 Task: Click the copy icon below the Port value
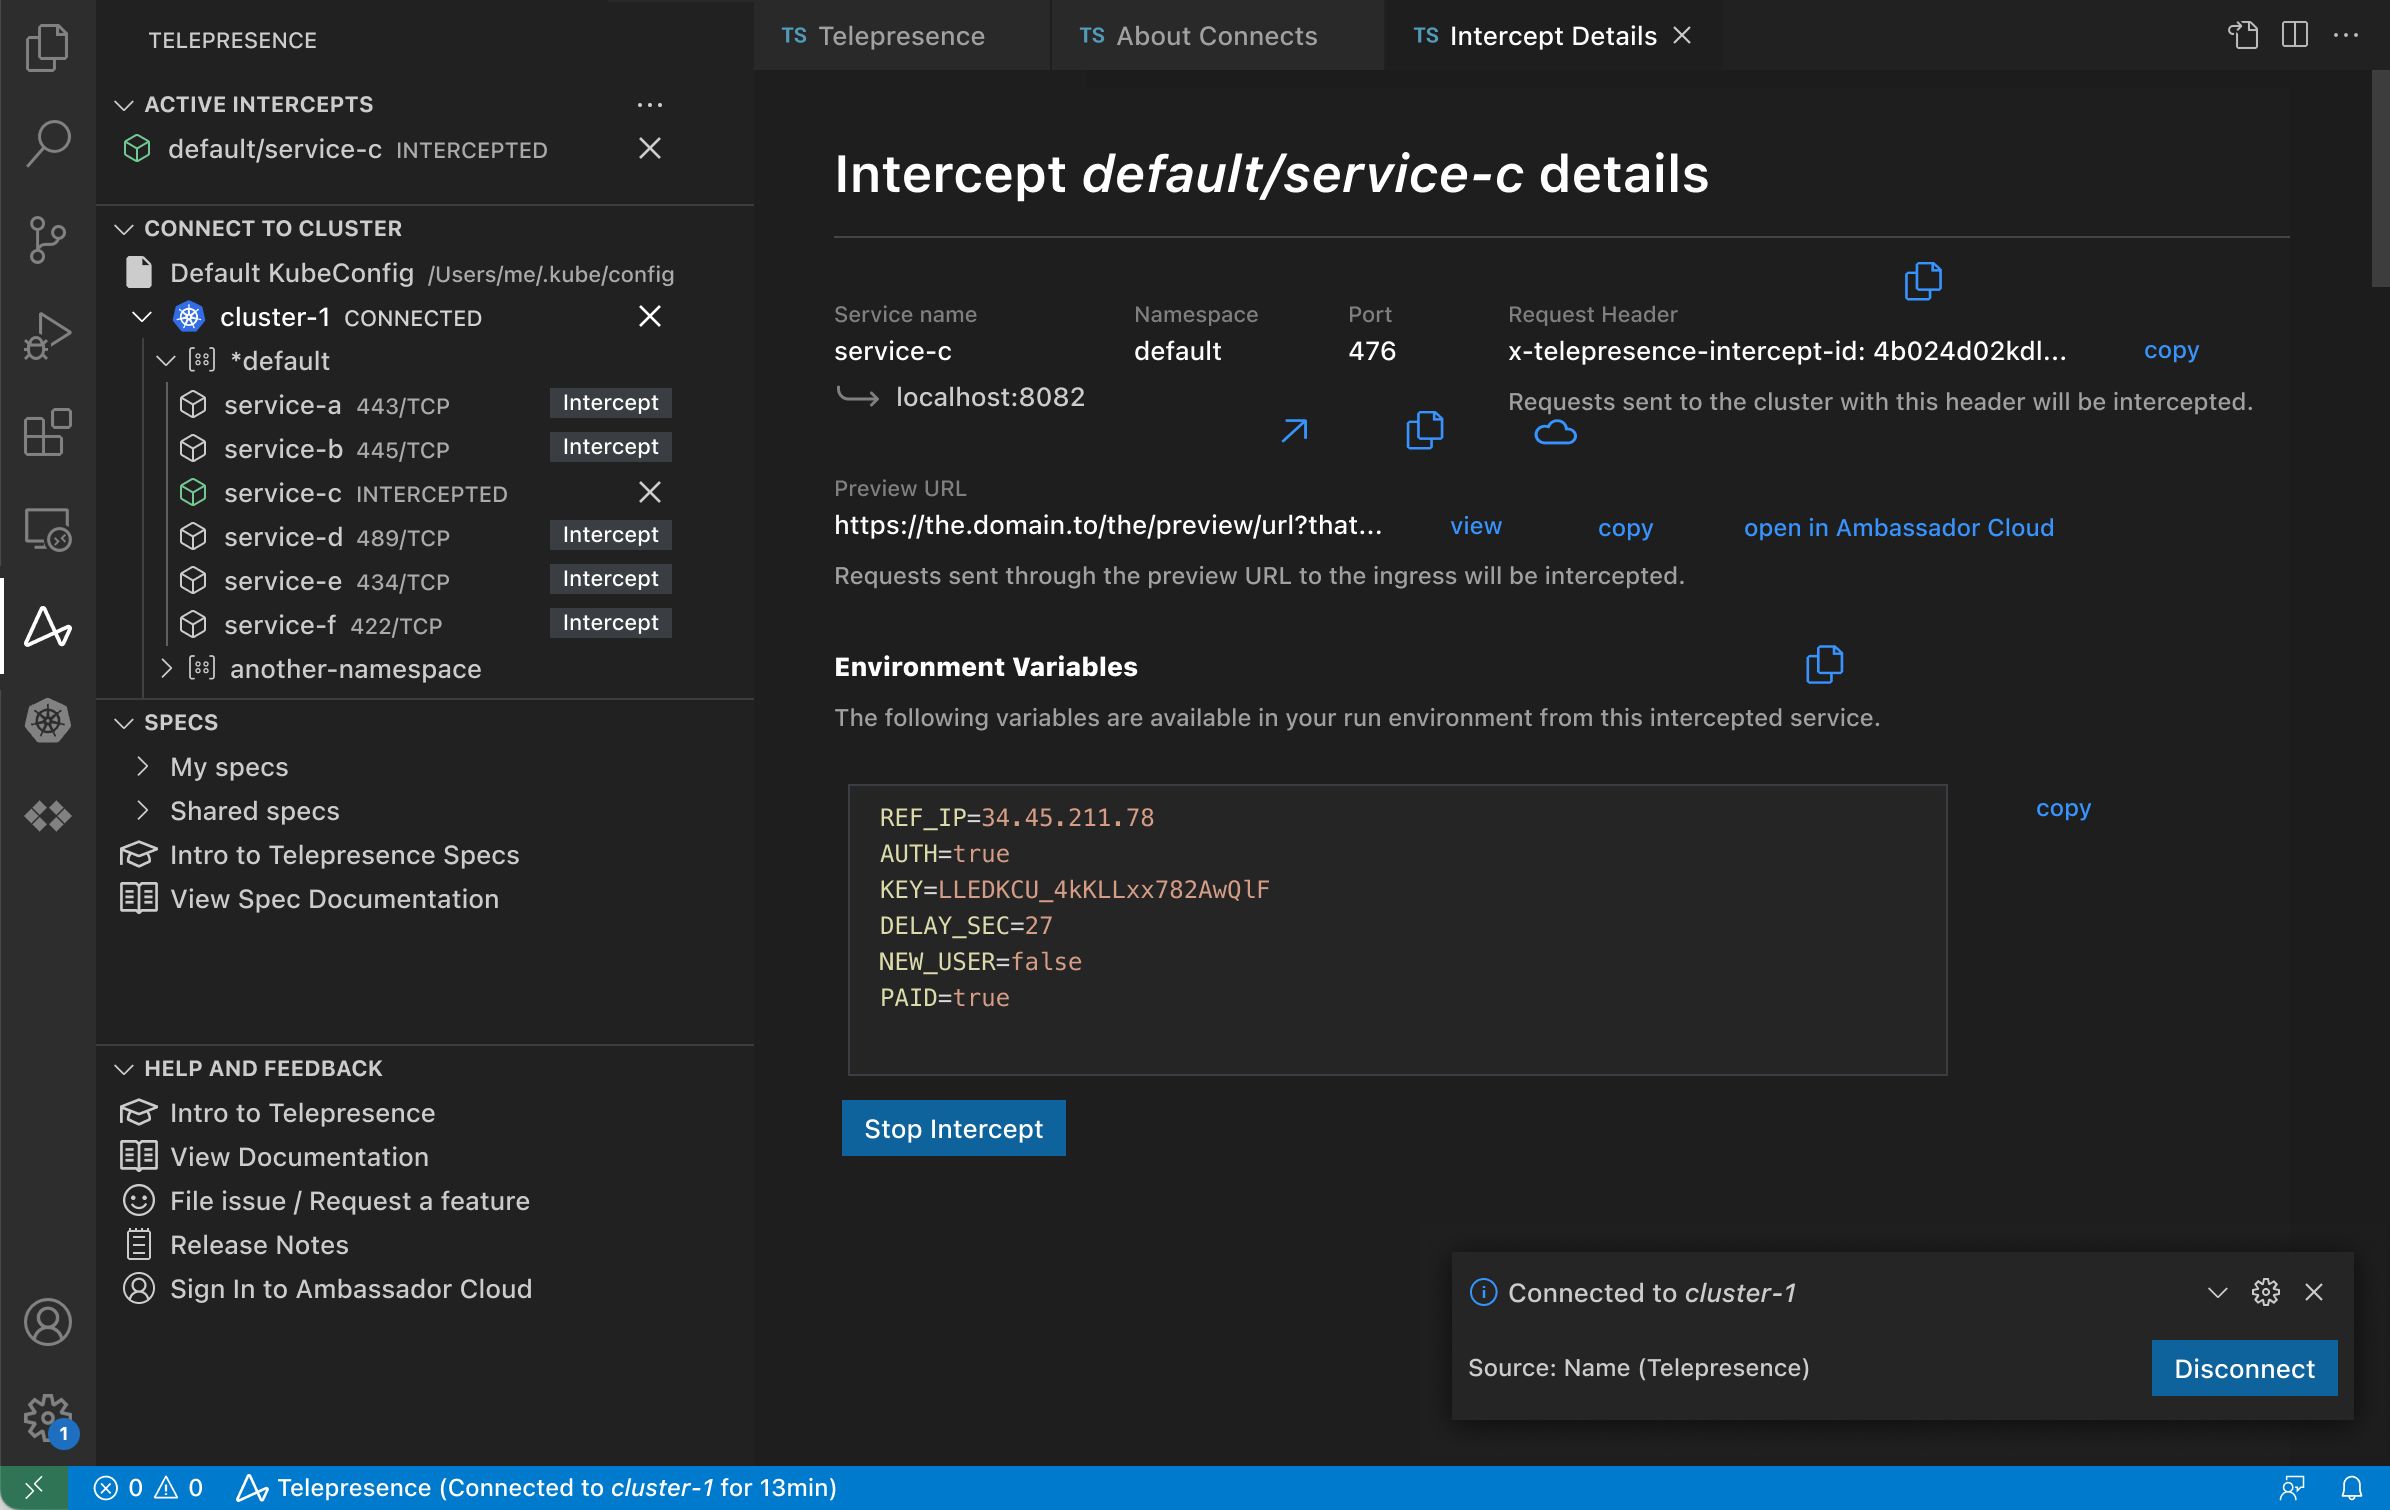[x=1424, y=430]
